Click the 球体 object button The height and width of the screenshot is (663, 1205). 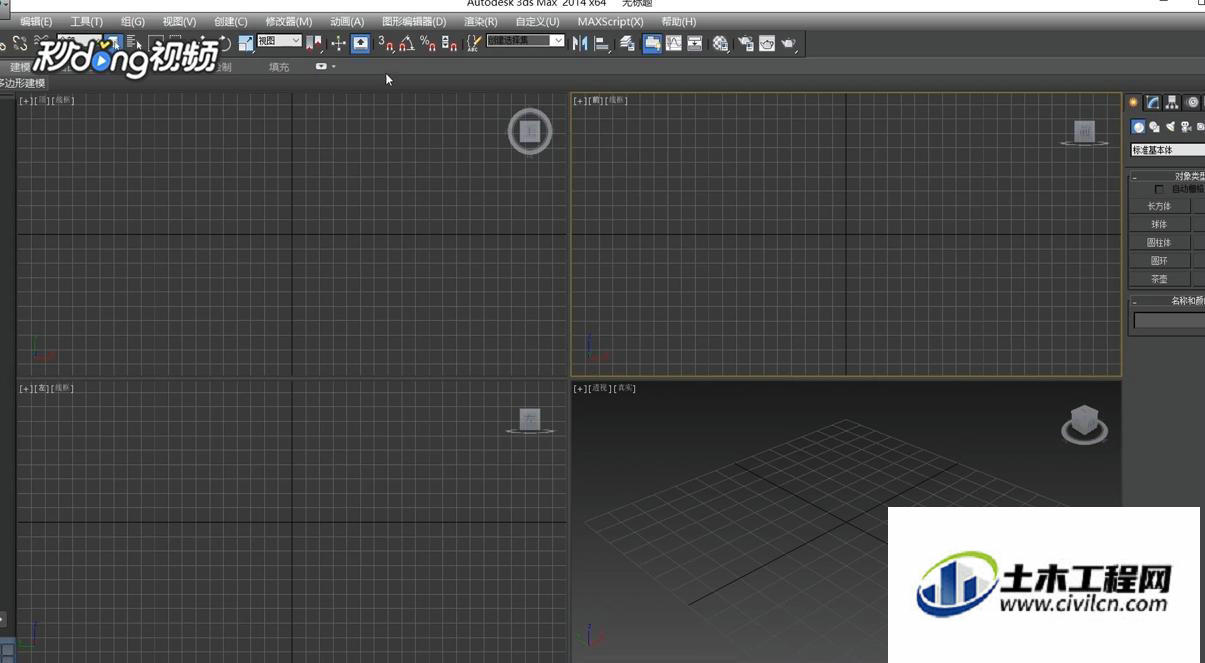[1159, 224]
